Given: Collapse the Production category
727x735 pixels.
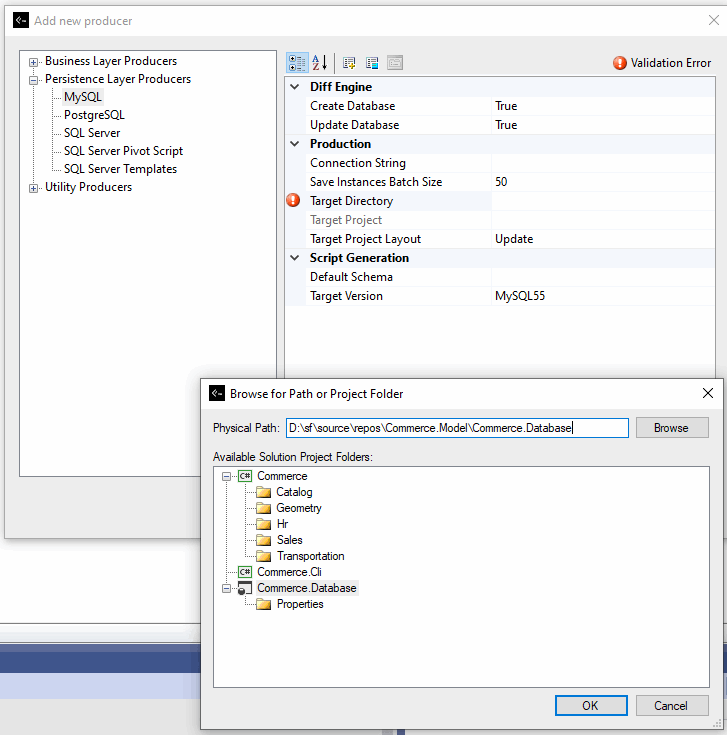Looking at the screenshot, I should click(295, 144).
